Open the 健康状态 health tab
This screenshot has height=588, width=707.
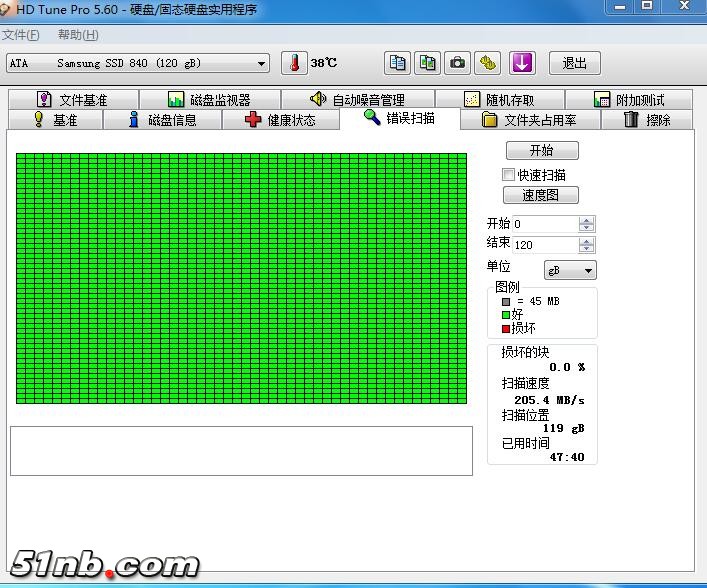[x=279, y=120]
